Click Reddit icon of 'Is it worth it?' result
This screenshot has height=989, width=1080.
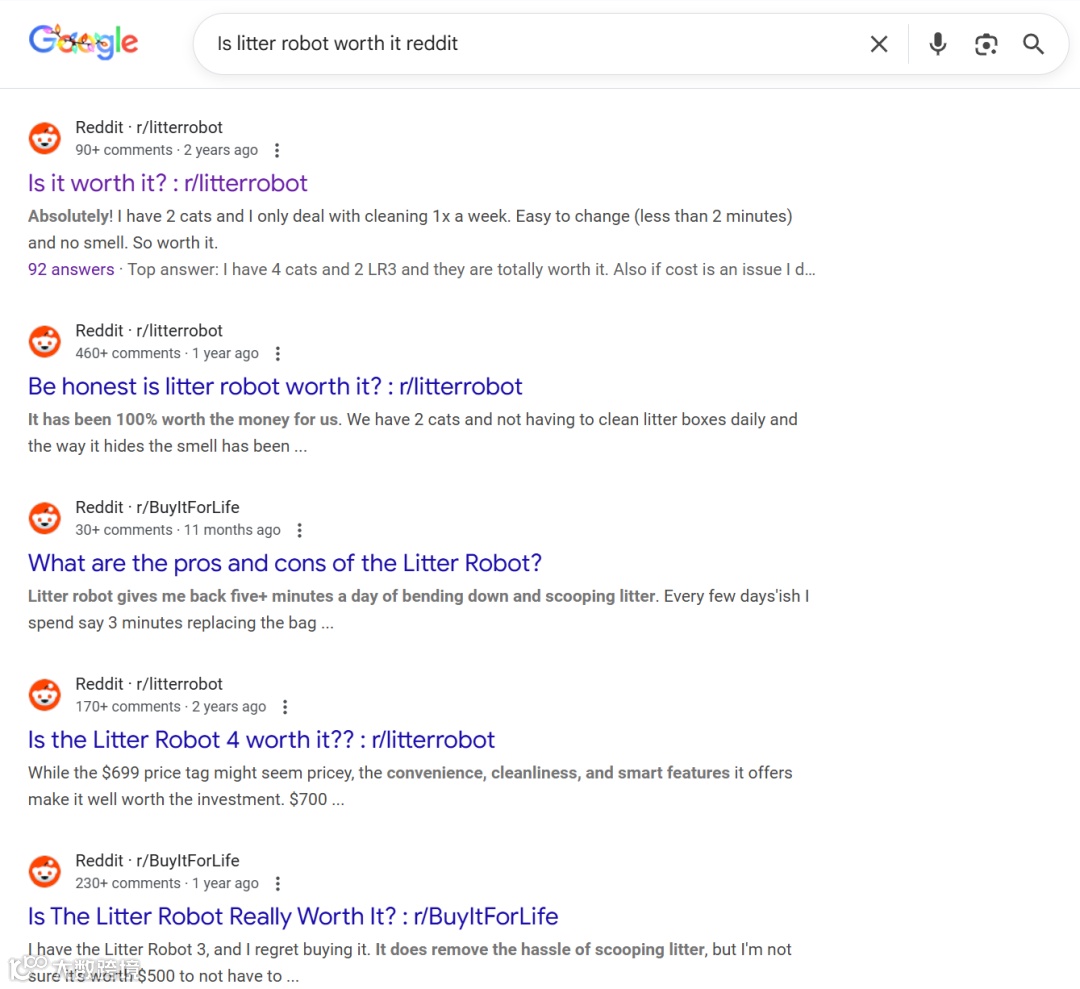point(45,138)
